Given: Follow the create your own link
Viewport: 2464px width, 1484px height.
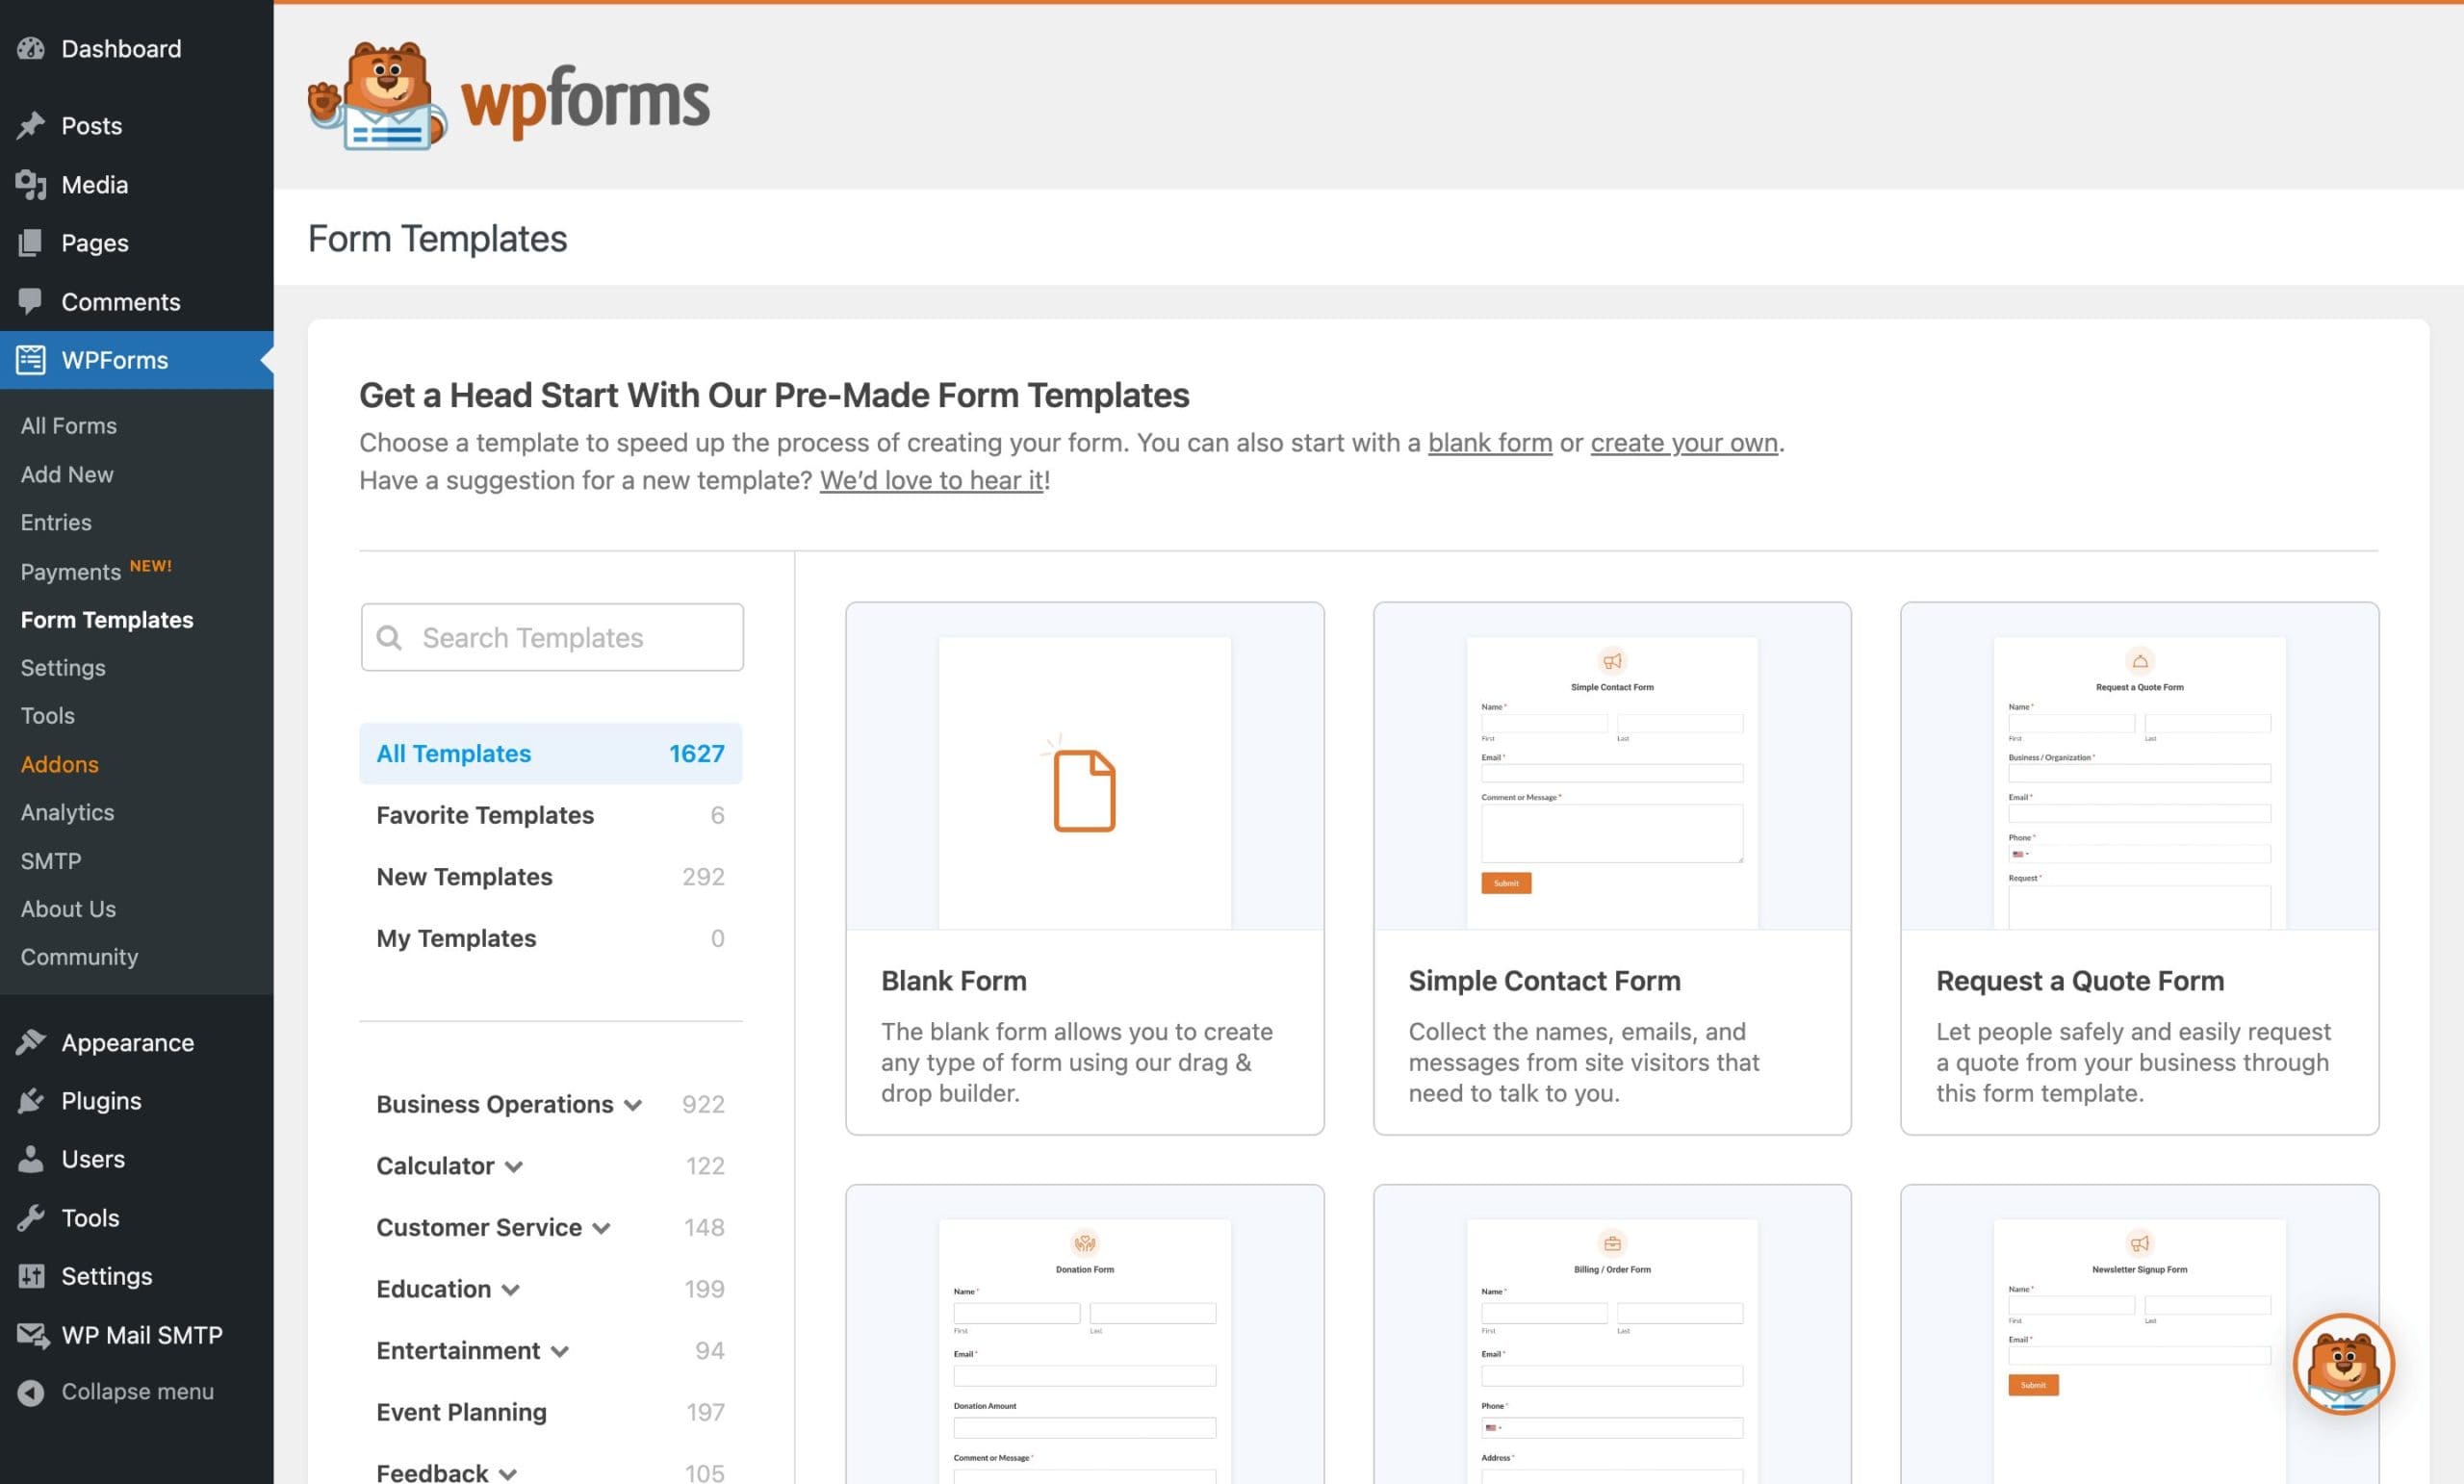Looking at the screenshot, I should [1684, 442].
